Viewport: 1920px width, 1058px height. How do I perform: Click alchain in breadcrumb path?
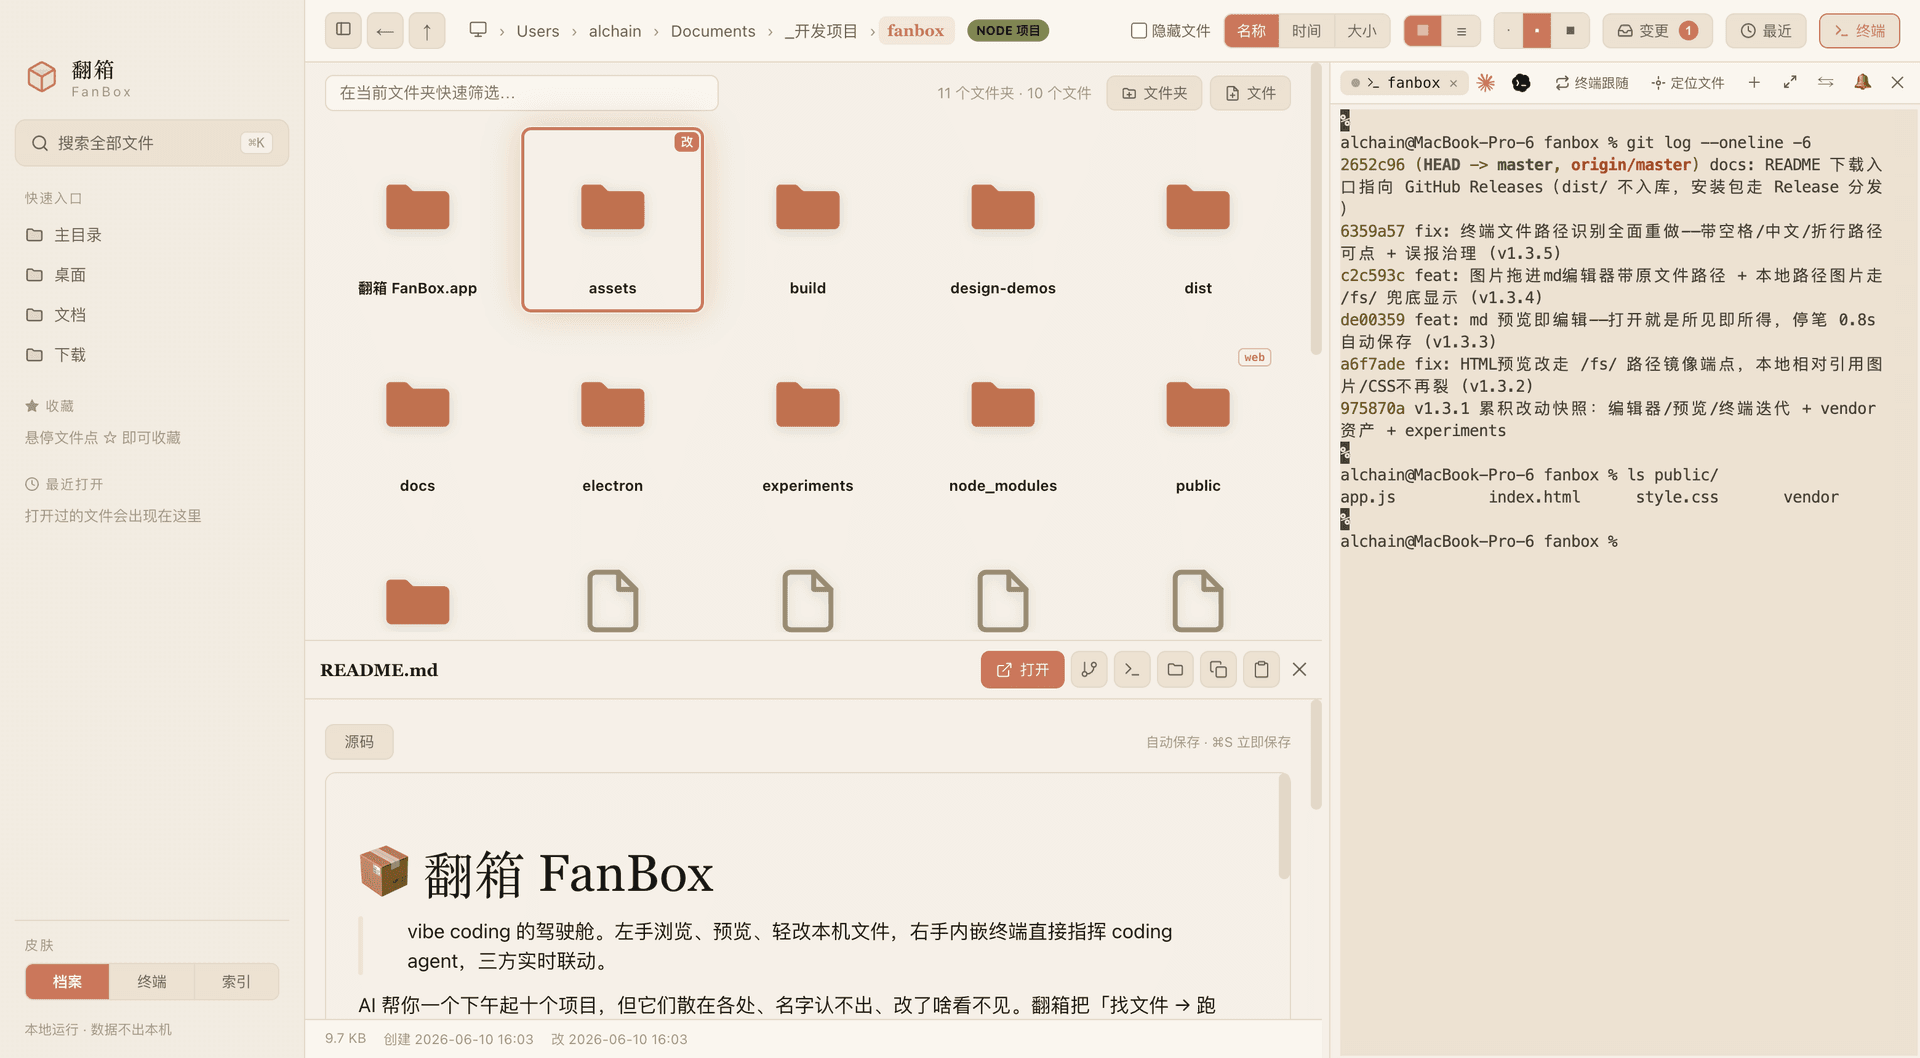(x=615, y=31)
